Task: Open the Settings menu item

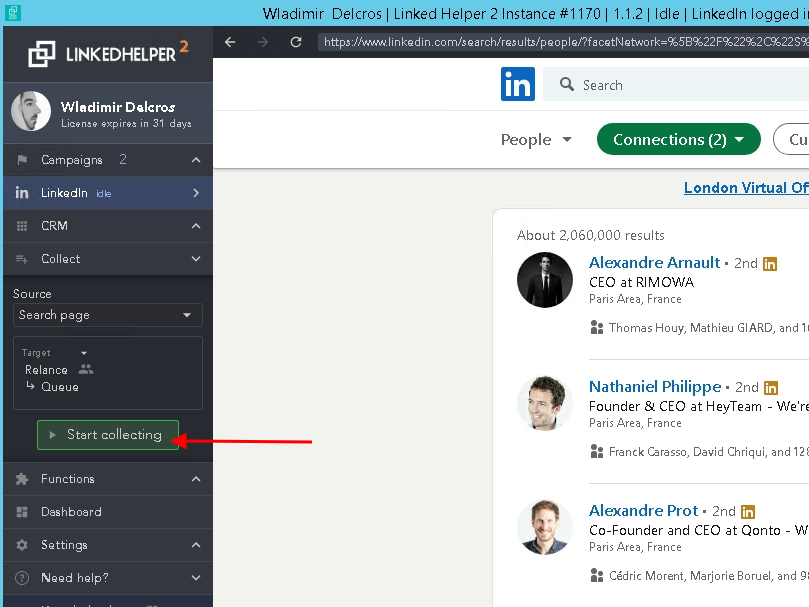Action: click(108, 545)
